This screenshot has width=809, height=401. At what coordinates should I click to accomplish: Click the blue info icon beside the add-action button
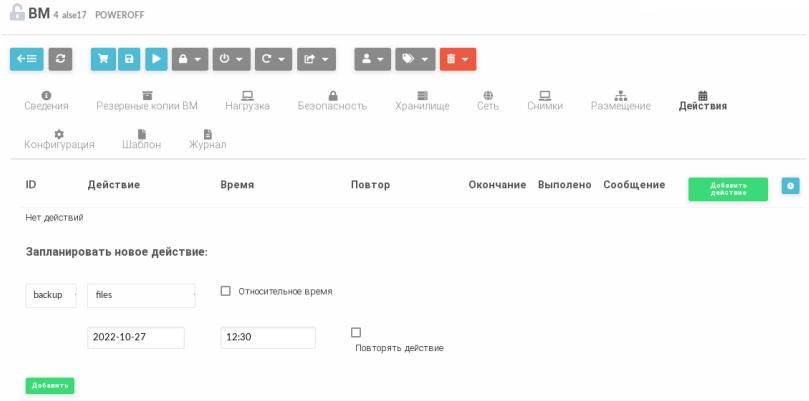pos(790,186)
